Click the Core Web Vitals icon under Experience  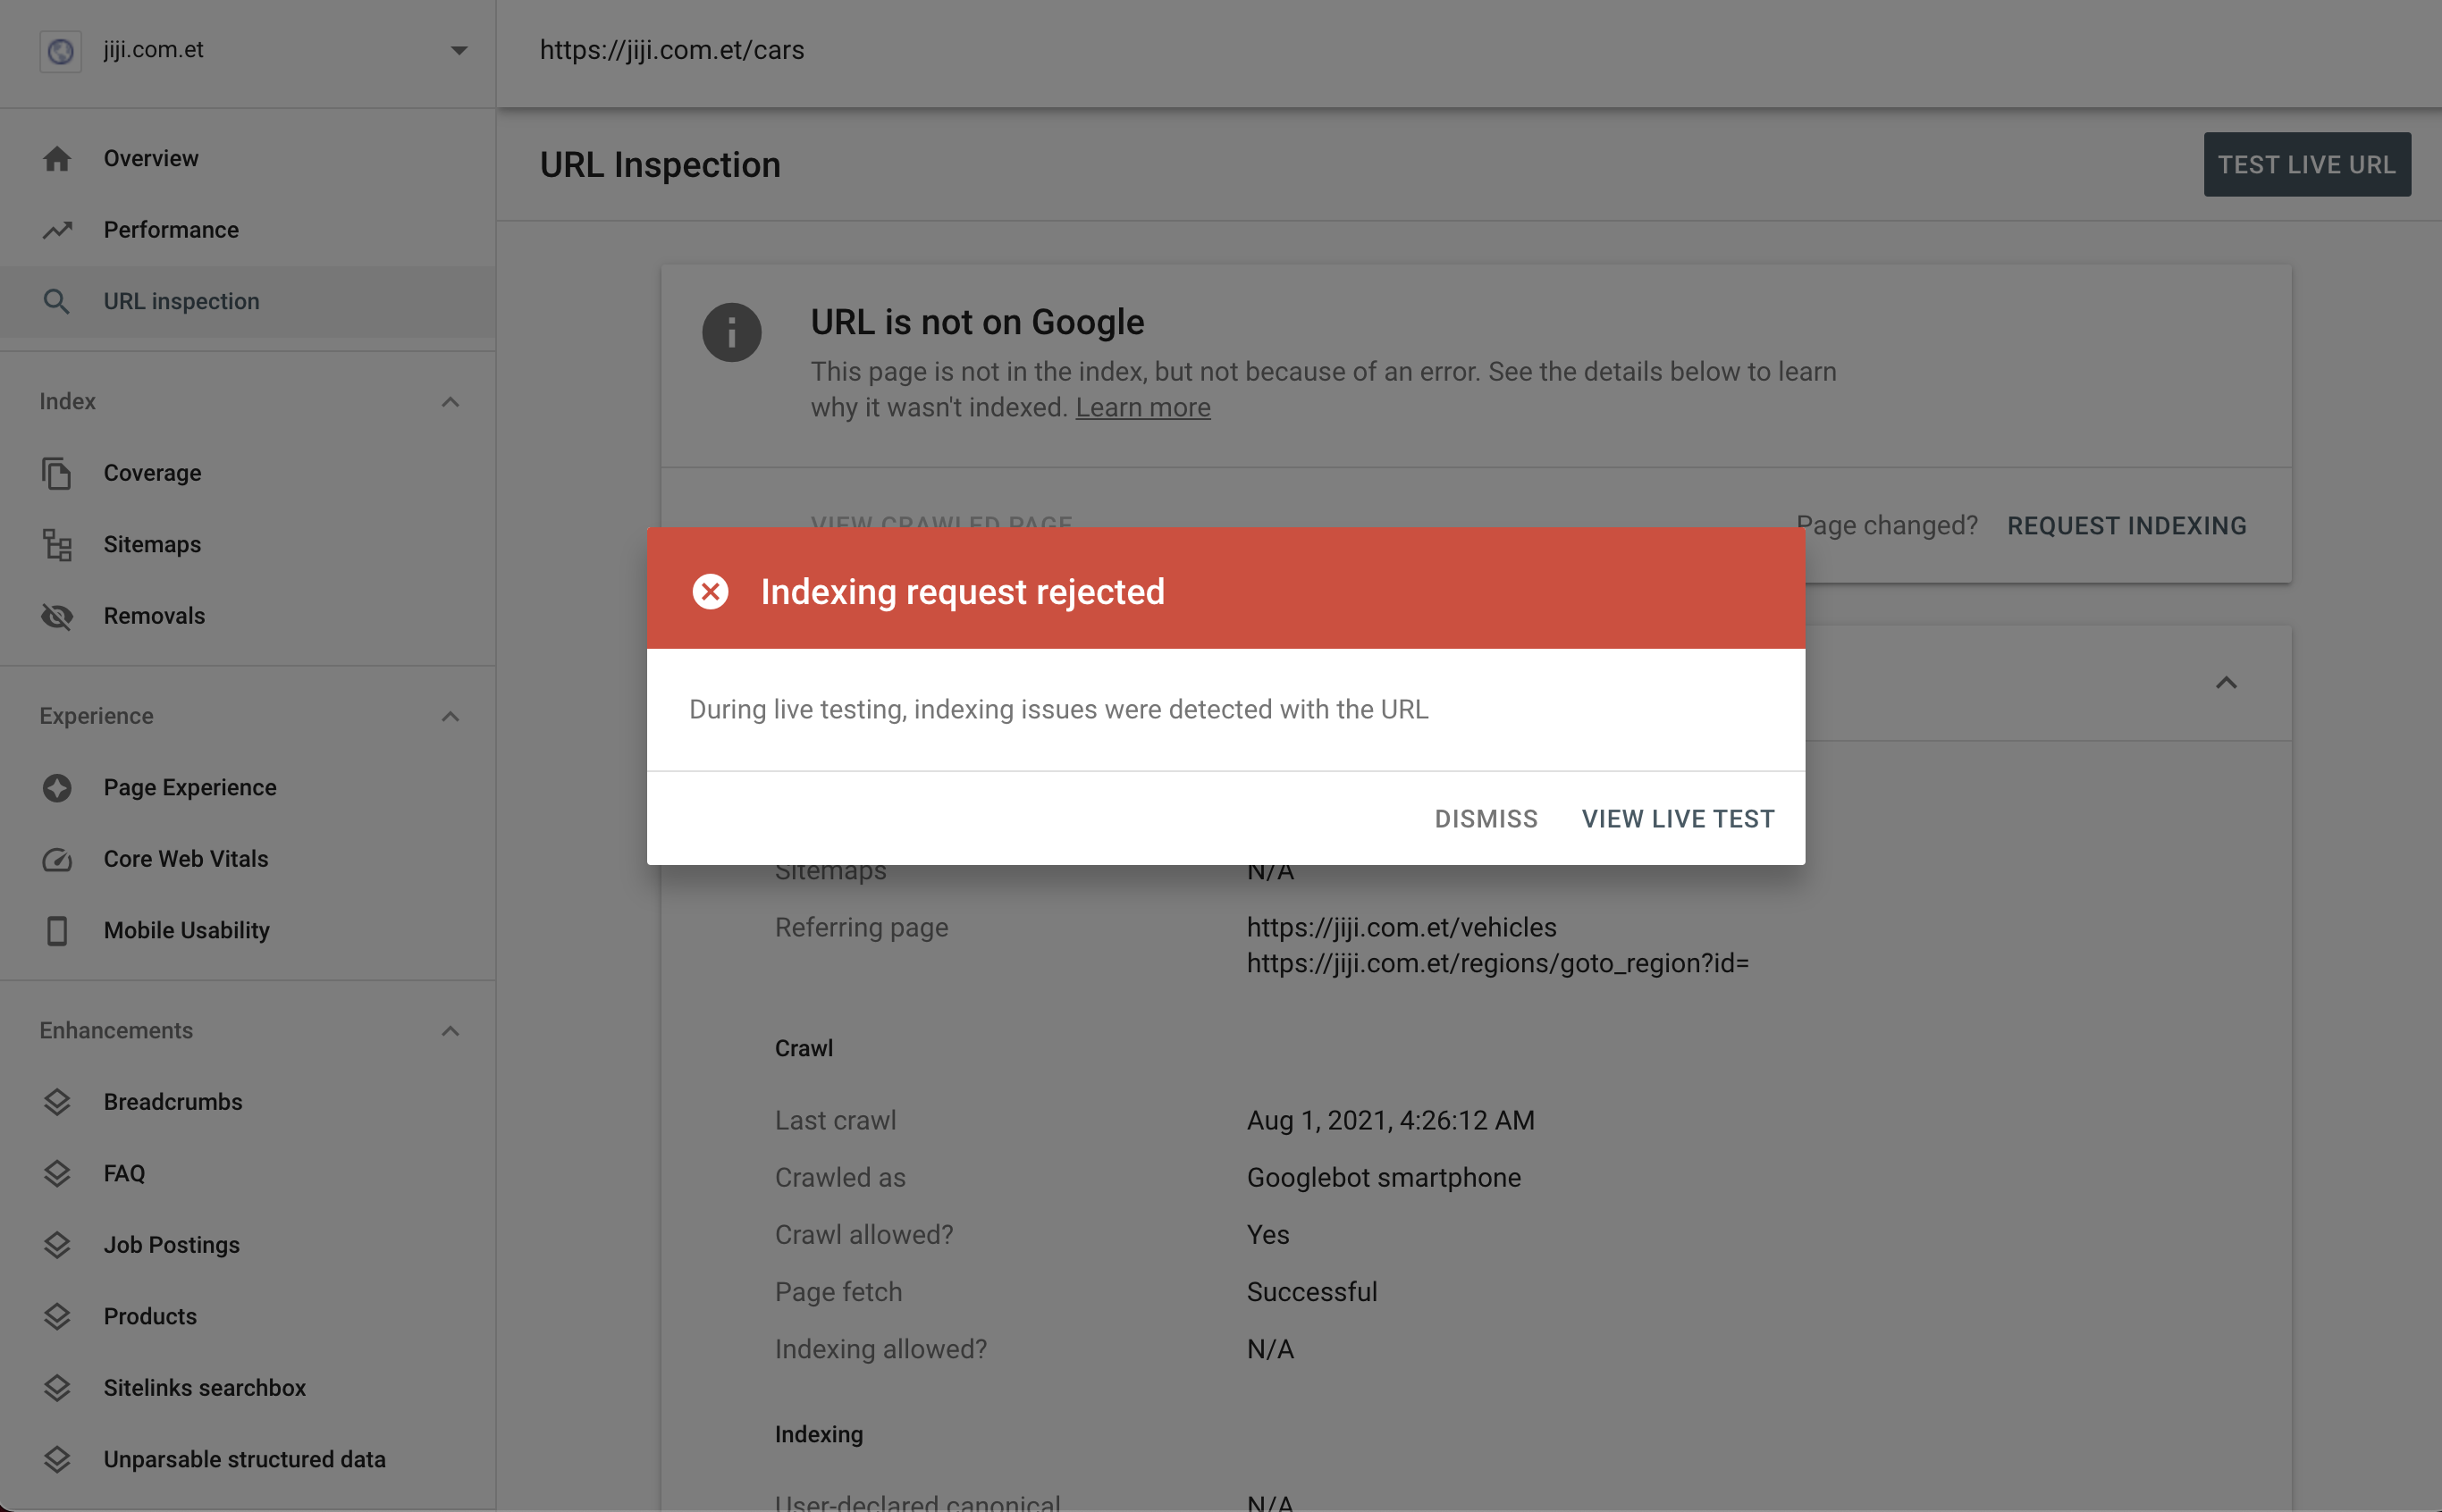pyautogui.click(x=57, y=858)
